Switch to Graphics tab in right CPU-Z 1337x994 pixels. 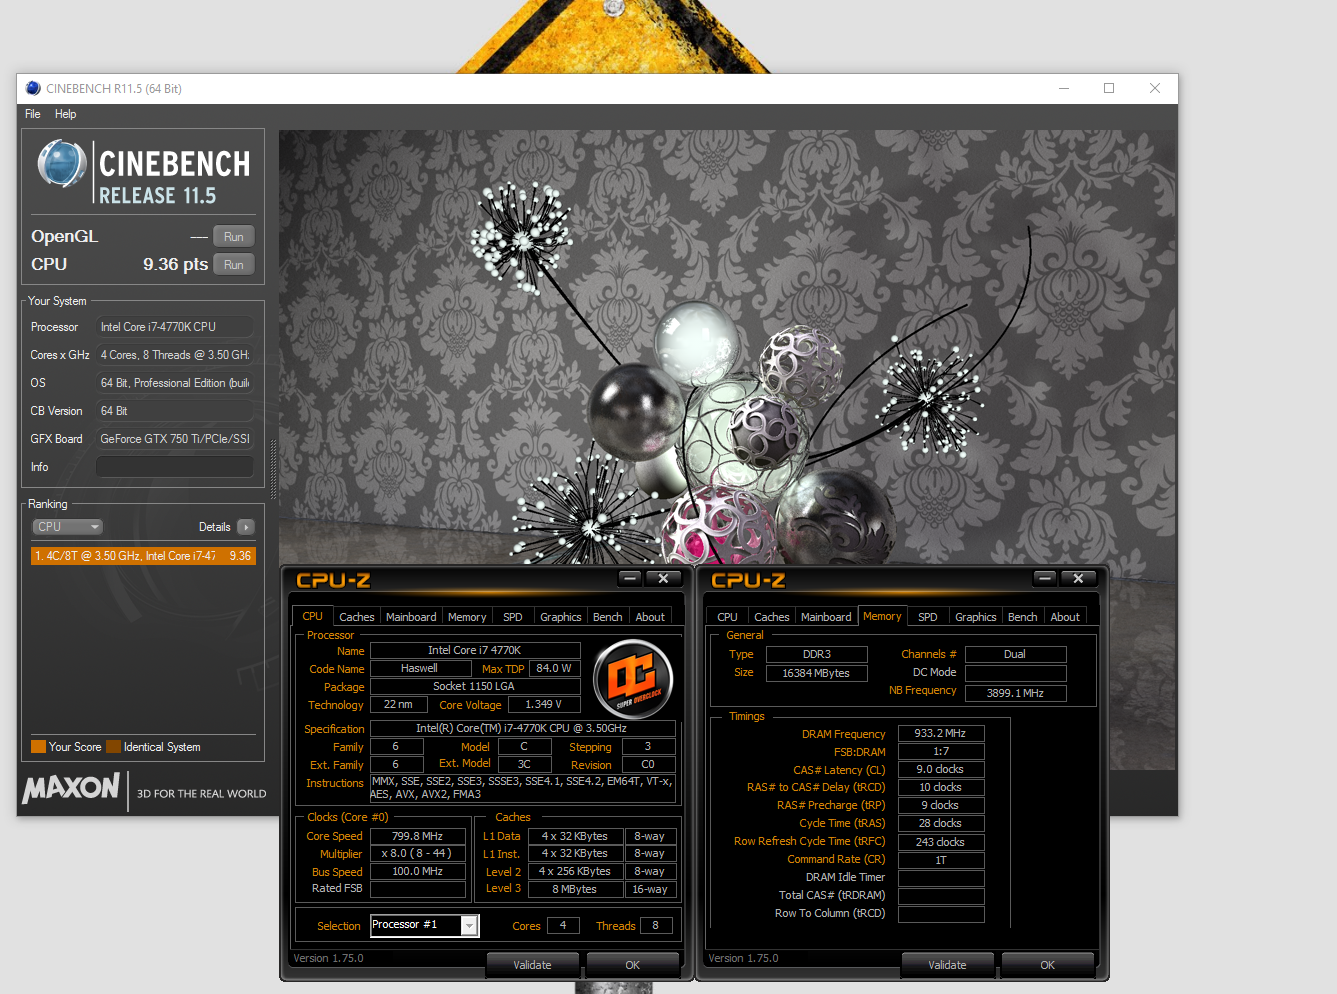(976, 617)
